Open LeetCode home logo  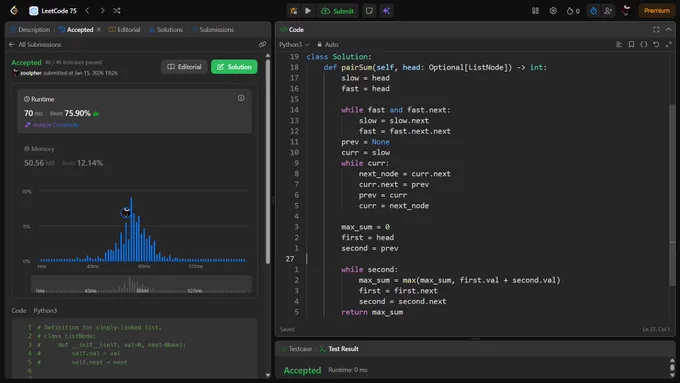click(x=14, y=11)
